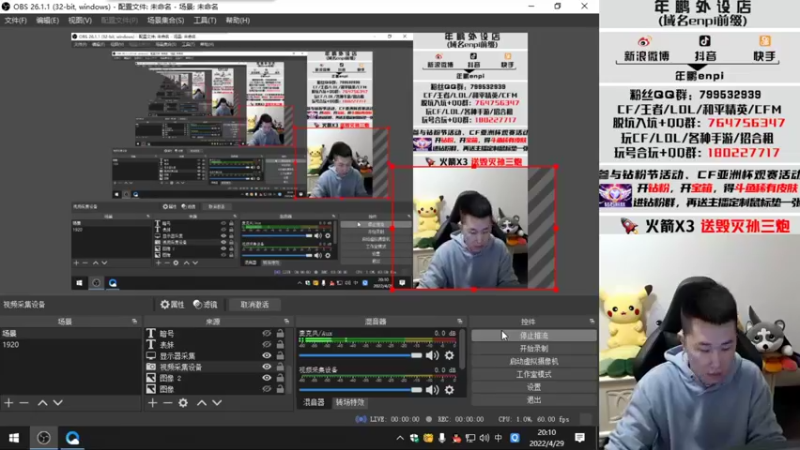This screenshot has width=800, height=450.
Task: Click the image icon beside 图像 2
Action: 151,378
